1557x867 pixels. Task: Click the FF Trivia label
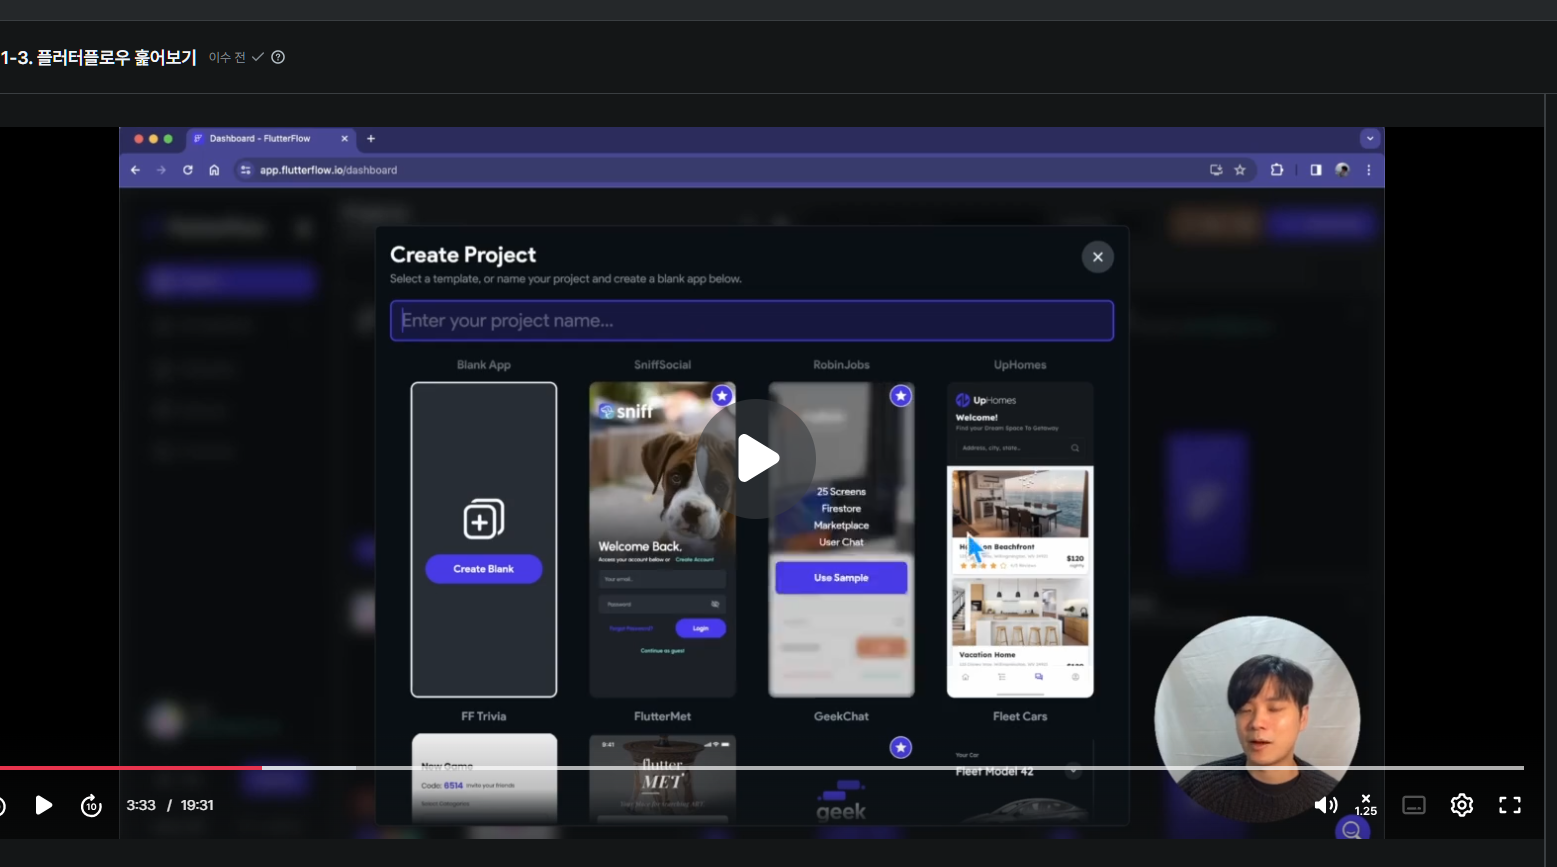tap(484, 716)
